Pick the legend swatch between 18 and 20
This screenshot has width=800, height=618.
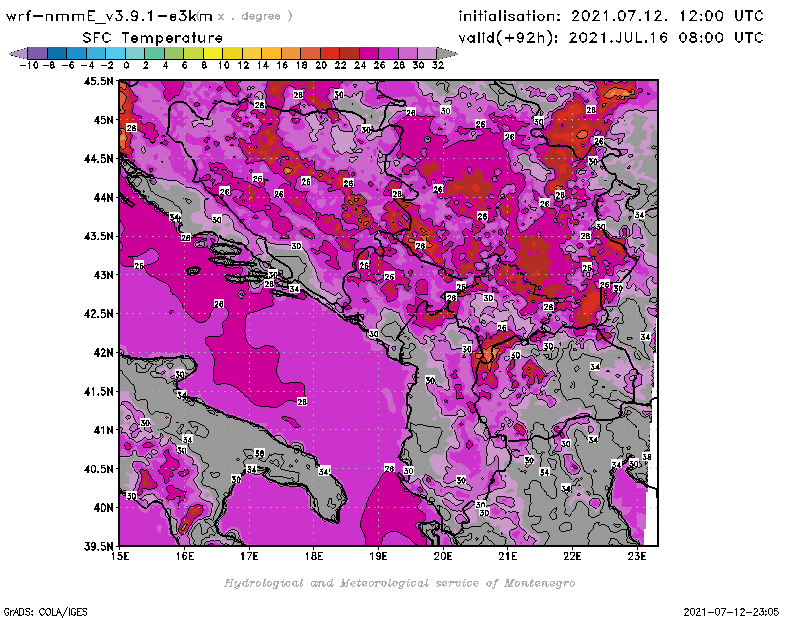(310, 54)
